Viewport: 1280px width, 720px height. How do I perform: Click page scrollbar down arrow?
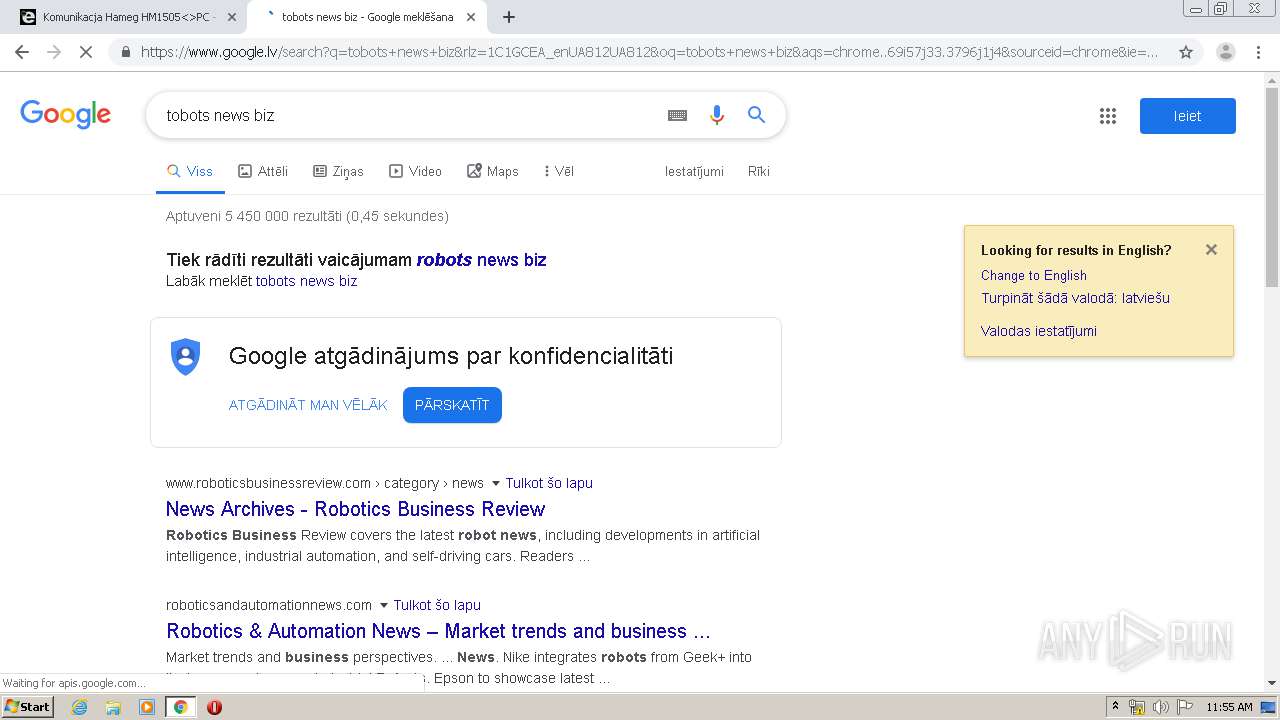pos(1272,683)
